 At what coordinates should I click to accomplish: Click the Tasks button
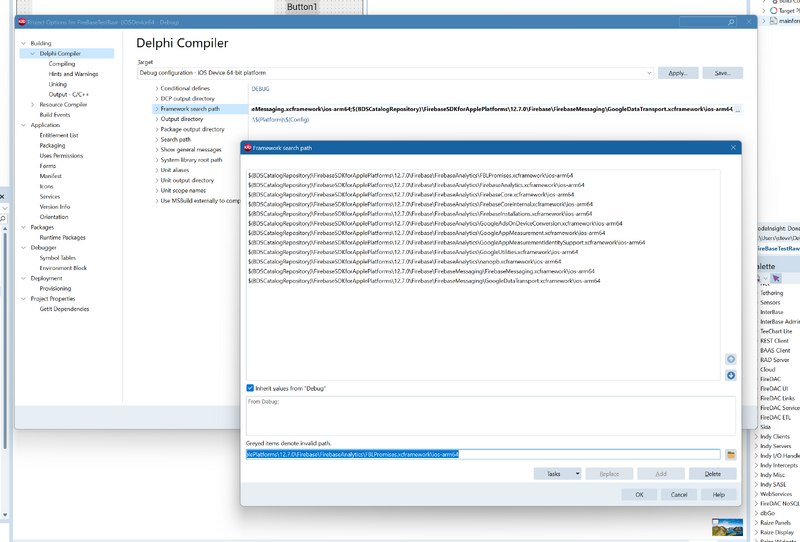[554, 474]
